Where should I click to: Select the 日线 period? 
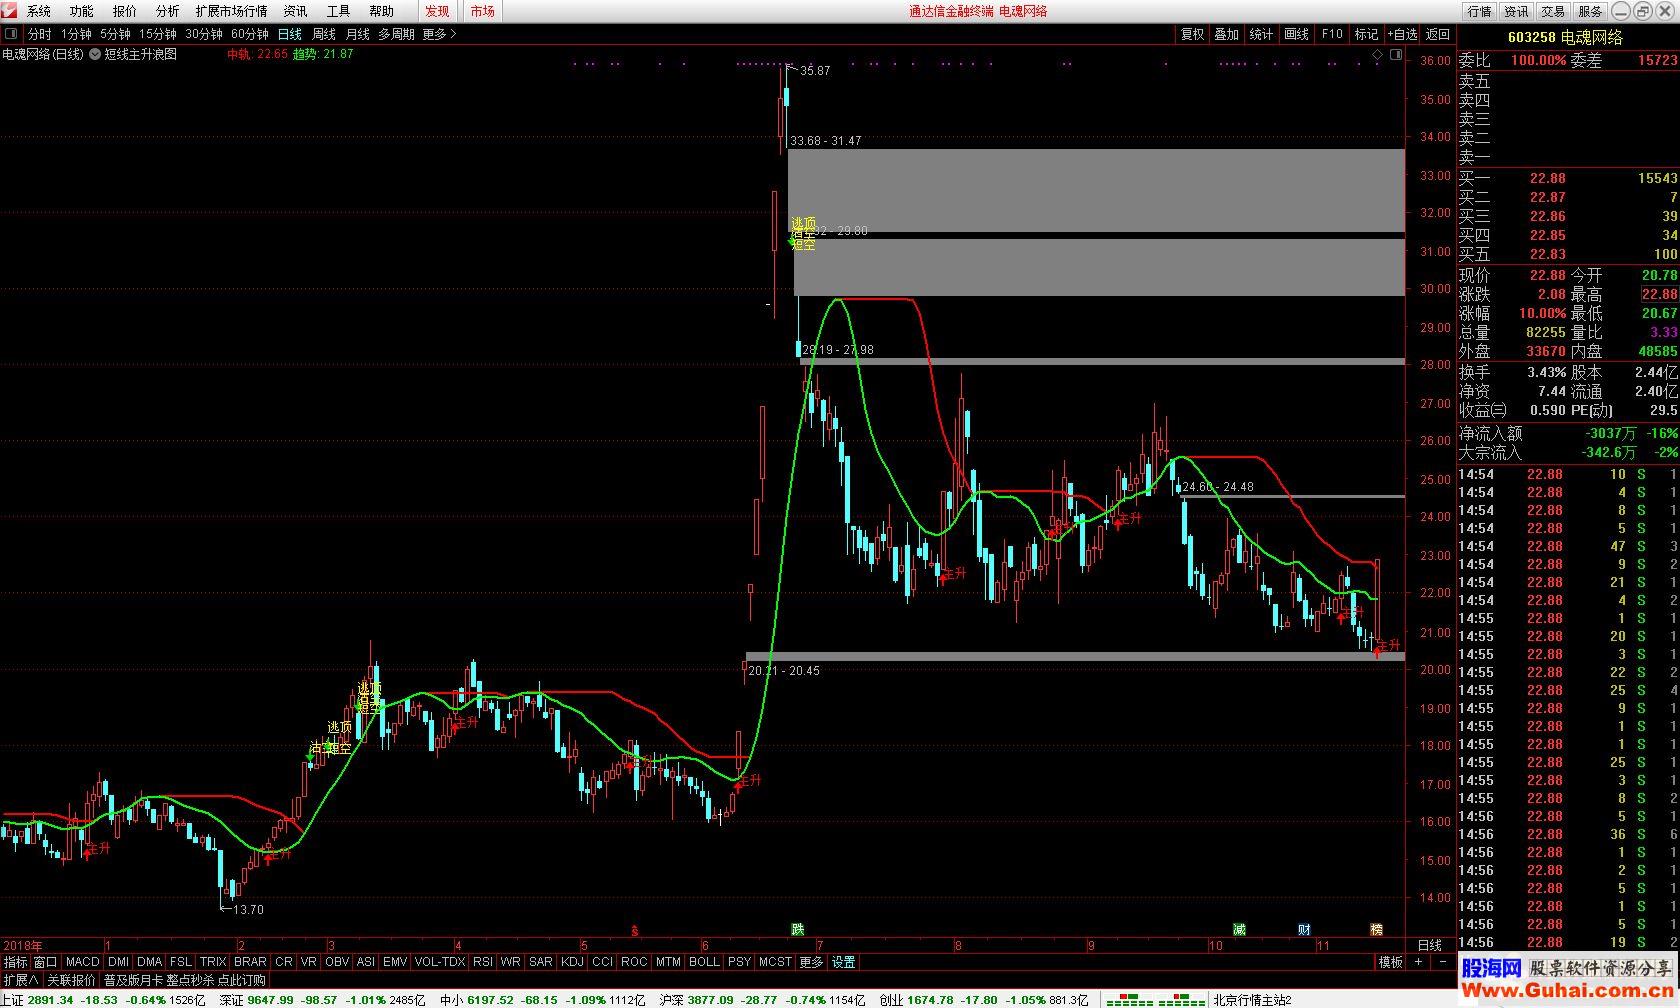[290, 34]
